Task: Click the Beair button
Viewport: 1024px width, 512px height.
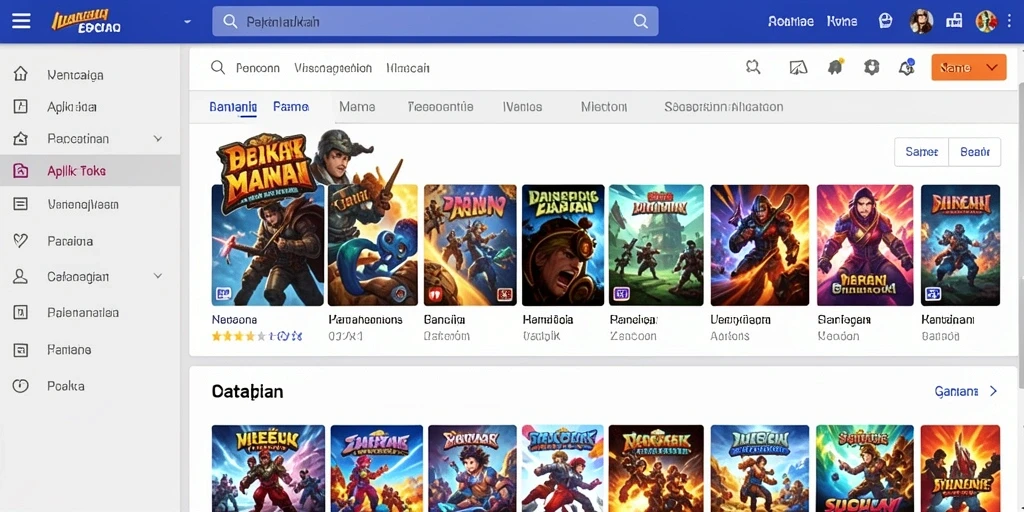Action: coord(974,152)
